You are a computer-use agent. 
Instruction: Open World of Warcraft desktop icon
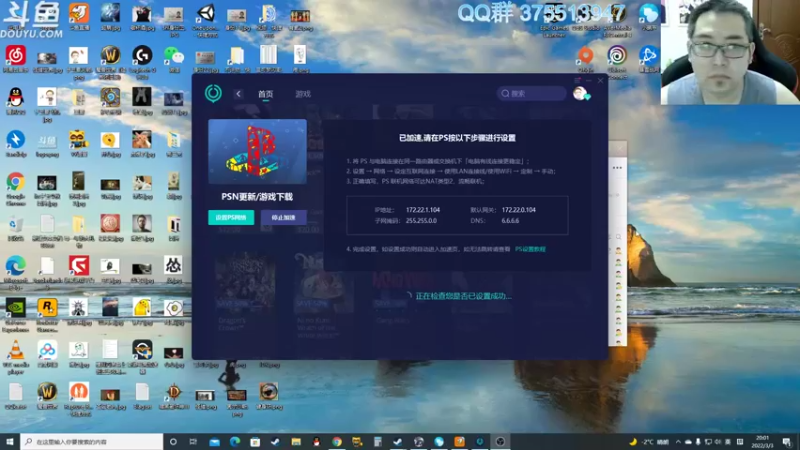pyautogui.click(x=110, y=54)
